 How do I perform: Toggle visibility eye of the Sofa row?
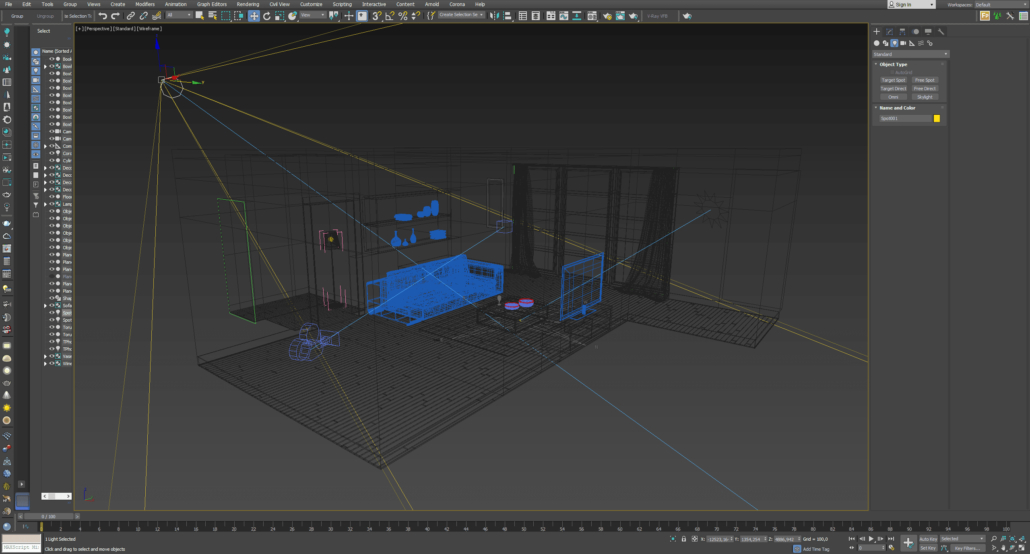pyautogui.click(x=52, y=306)
